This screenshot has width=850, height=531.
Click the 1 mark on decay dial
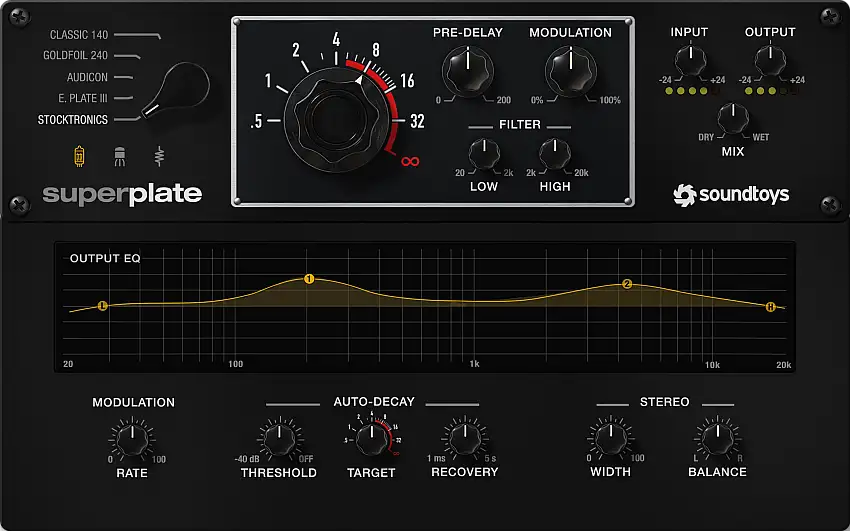pyautogui.click(x=268, y=81)
